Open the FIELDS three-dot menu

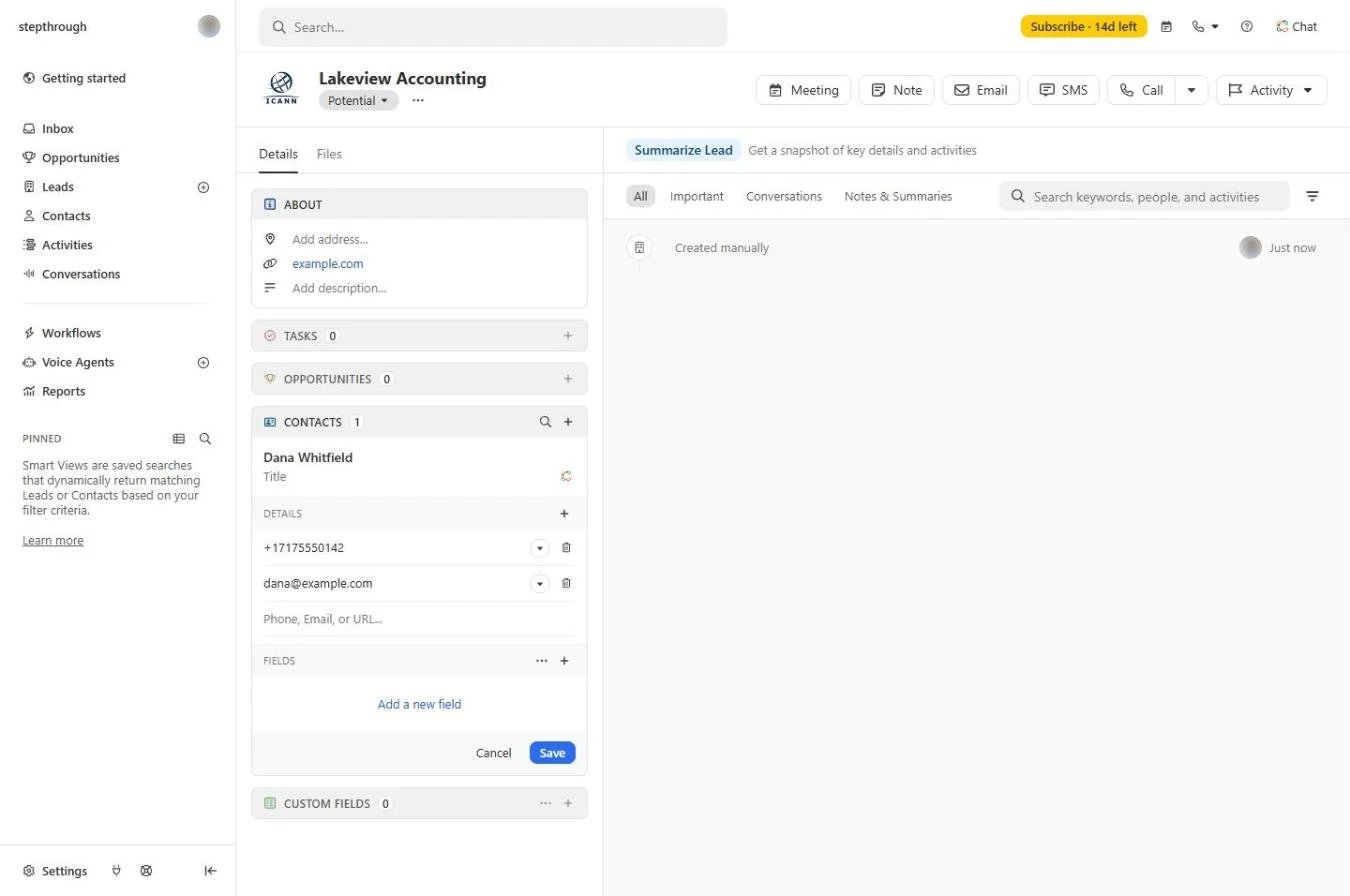coord(542,661)
